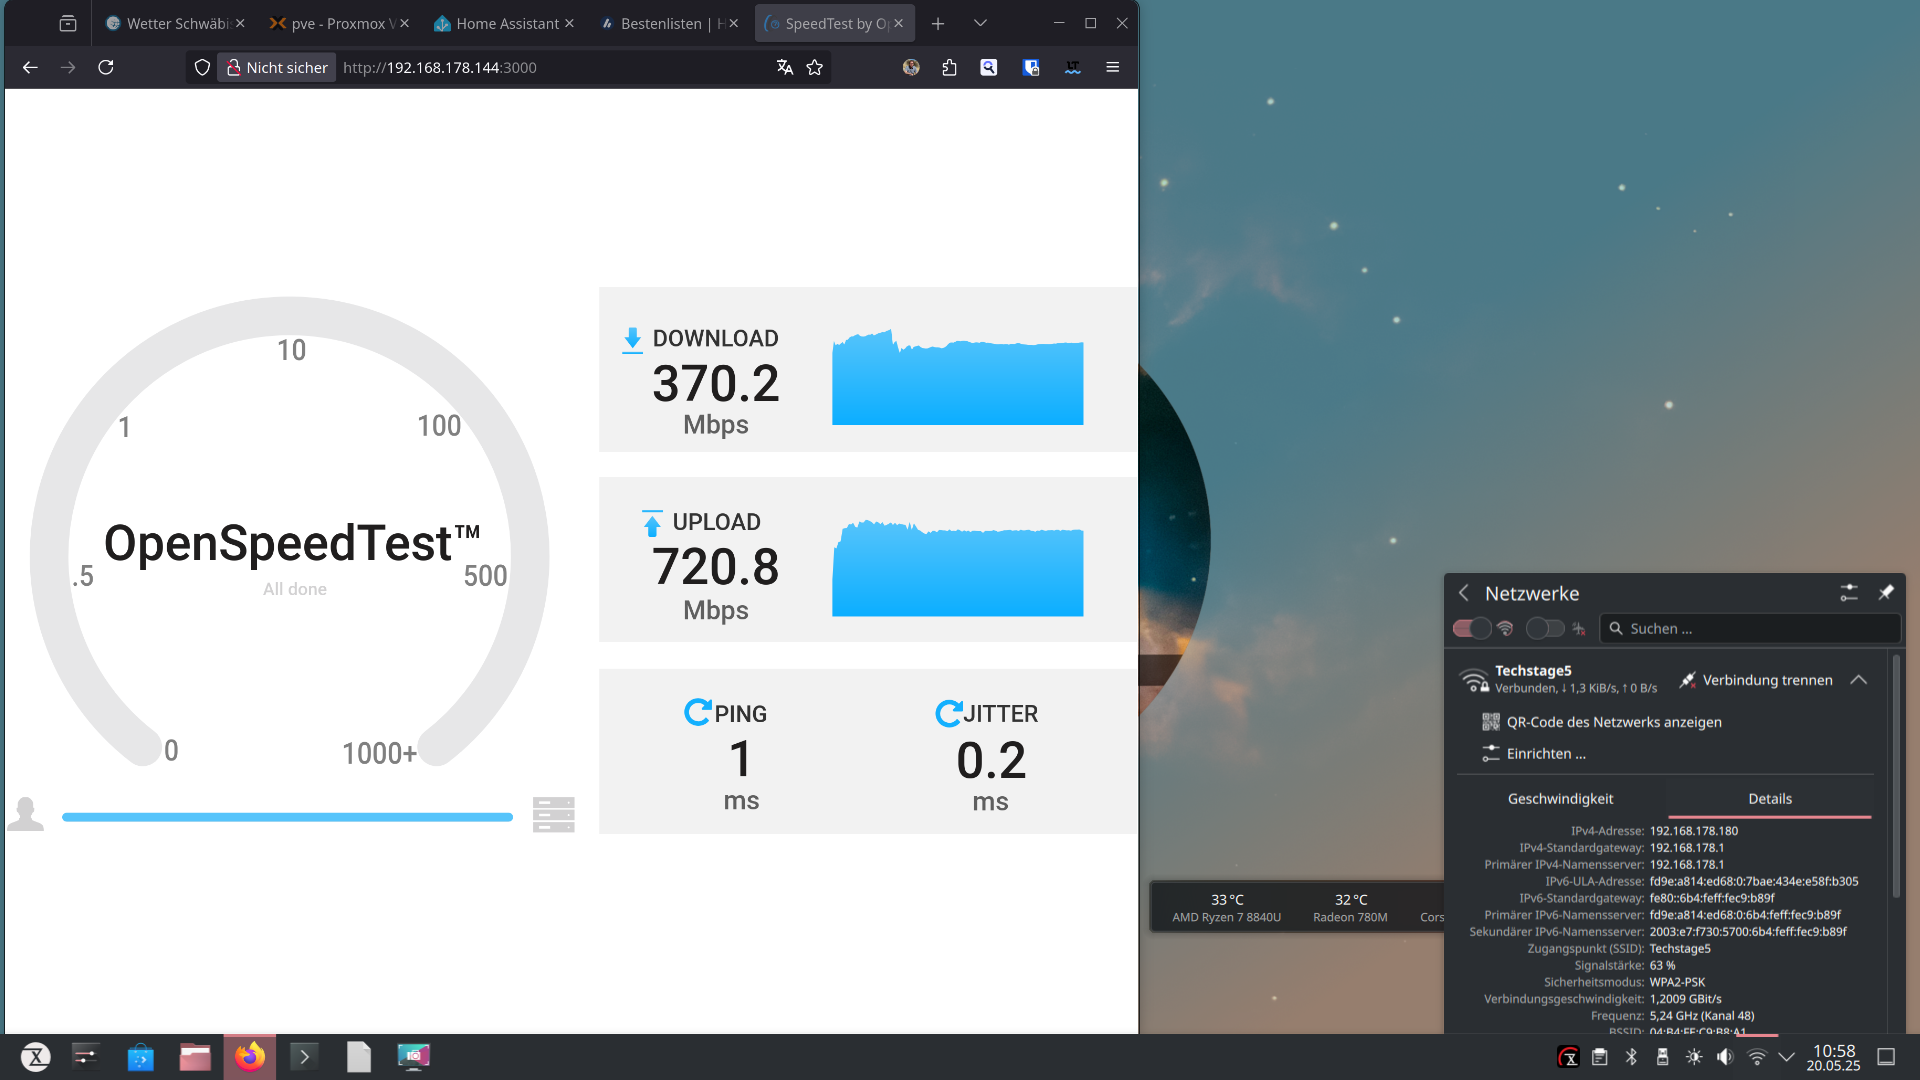Click the WPA2-PSK security mode value
Screen dimensions: 1920x1080
pos(1677,982)
